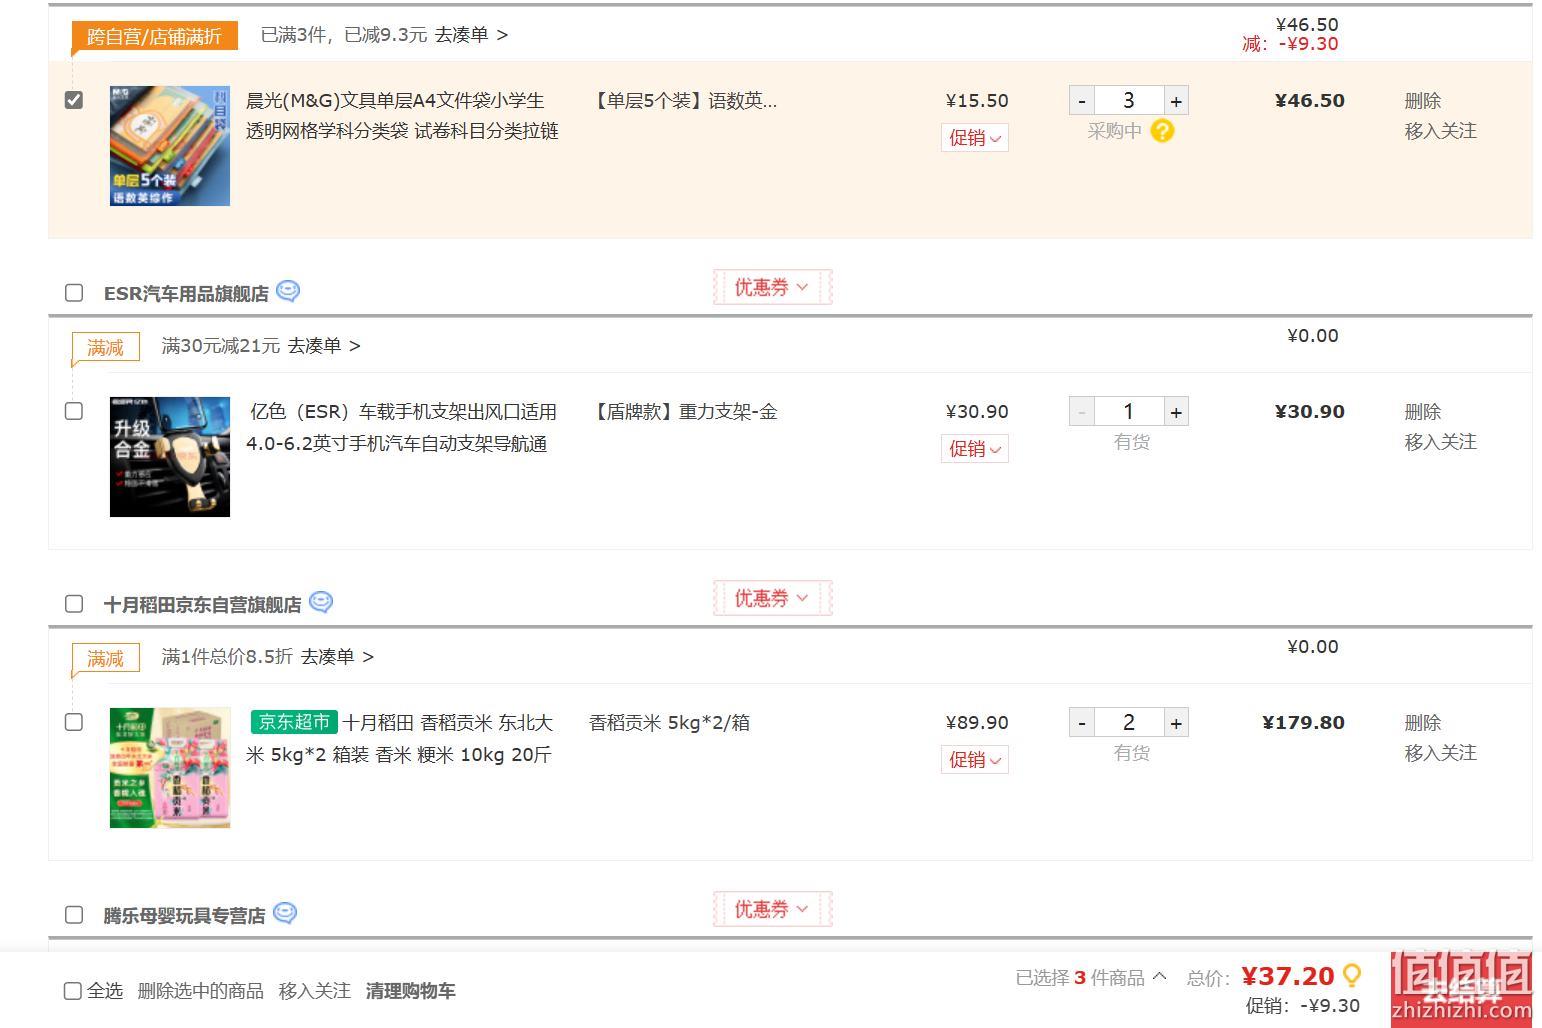Check the ESR phone holder item checkbox
This screenshot has width=1542, height=1028.
[74, 411]
